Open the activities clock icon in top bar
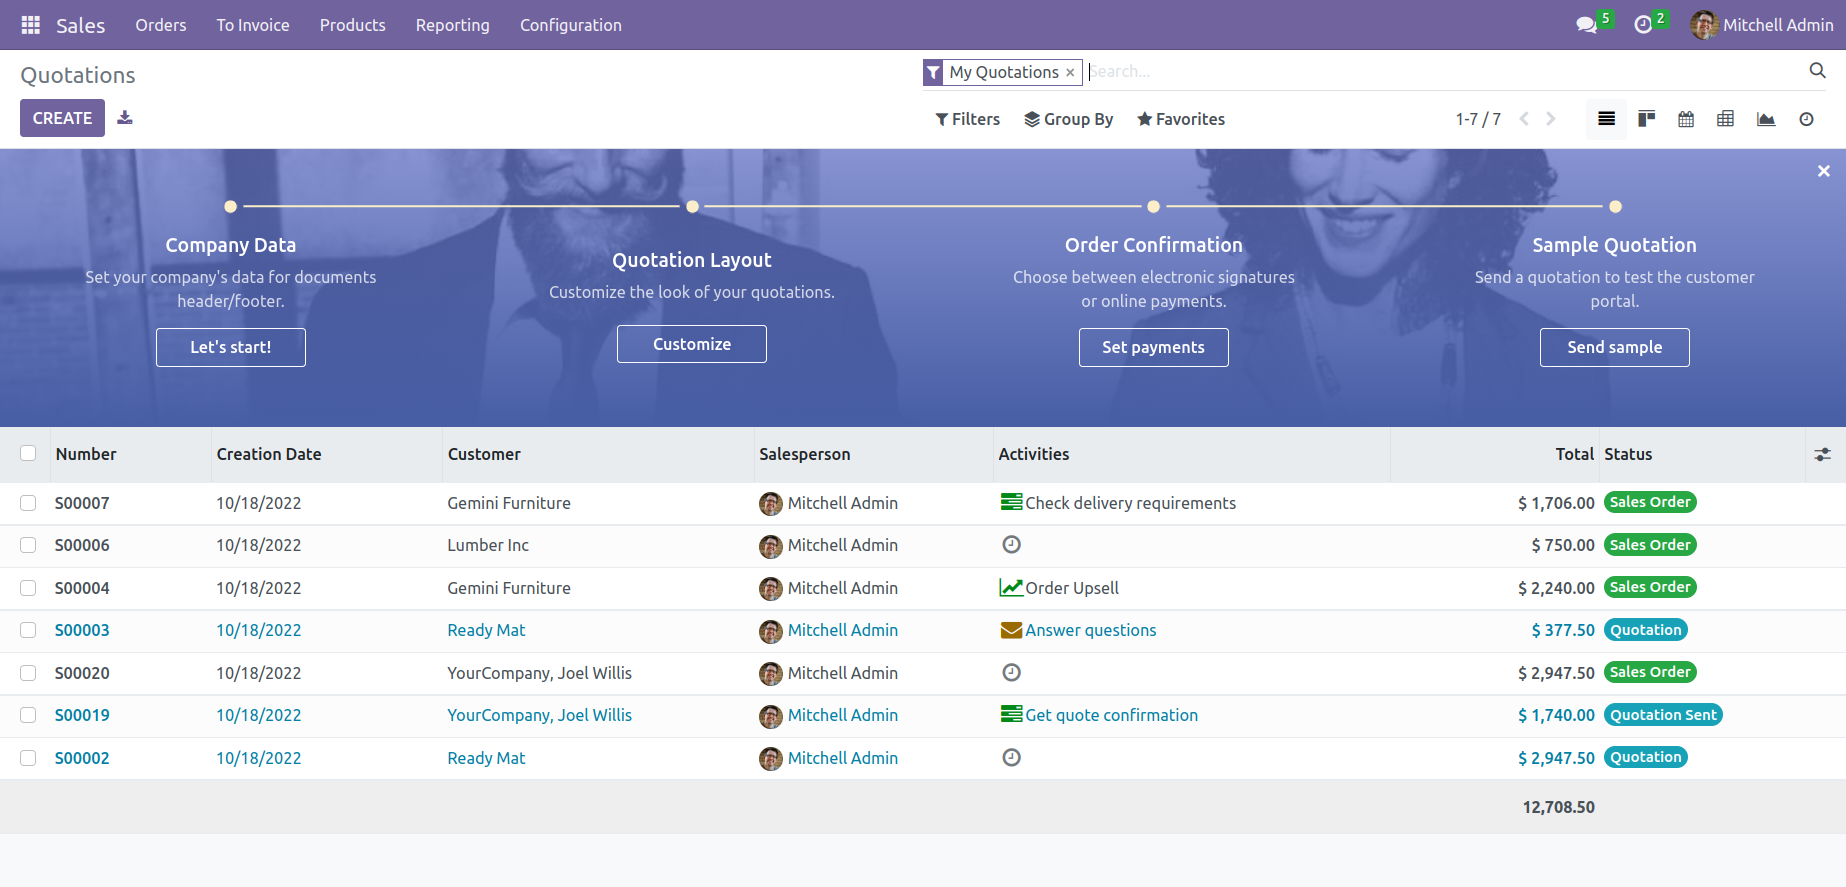The height and width of the screenshot is (887, 1846). click(1643, 25)
